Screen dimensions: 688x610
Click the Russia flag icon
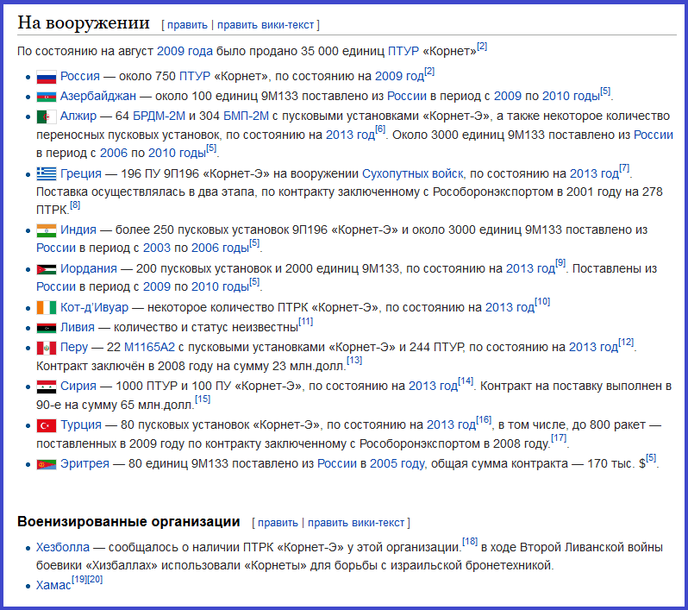[x=46, y=77]
